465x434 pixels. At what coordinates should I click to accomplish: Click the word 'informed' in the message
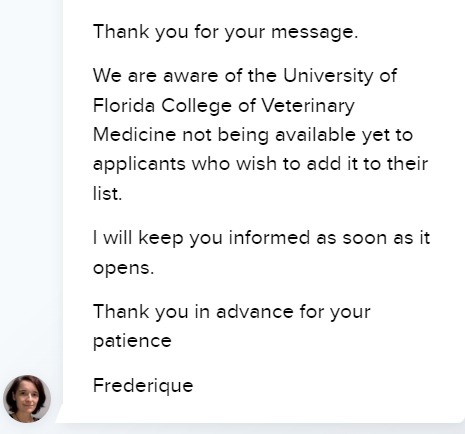269,238
